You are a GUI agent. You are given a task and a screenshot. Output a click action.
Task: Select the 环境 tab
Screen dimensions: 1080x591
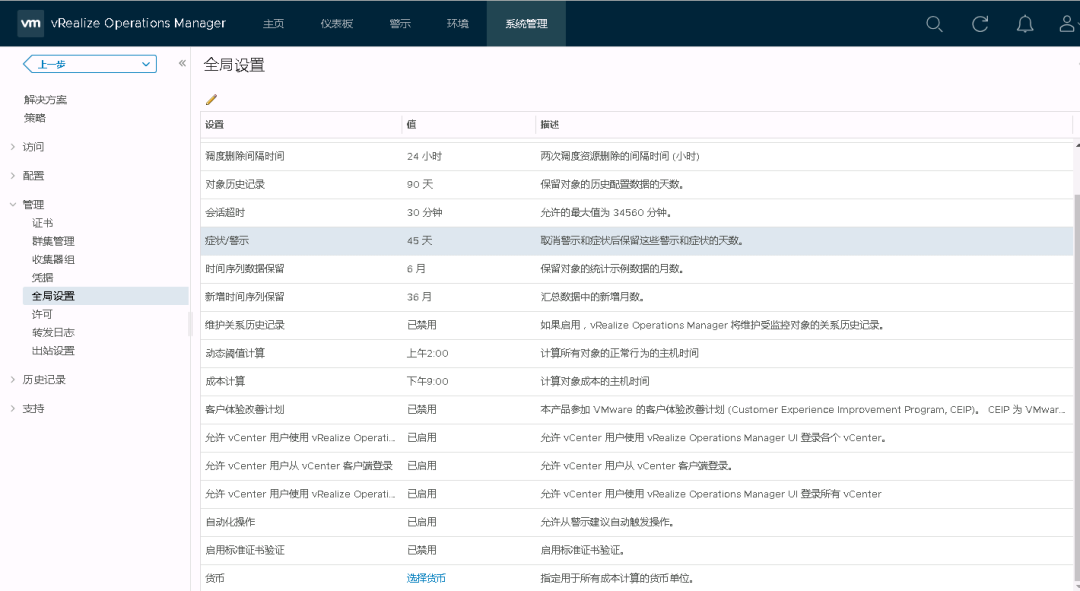point(457,23)
